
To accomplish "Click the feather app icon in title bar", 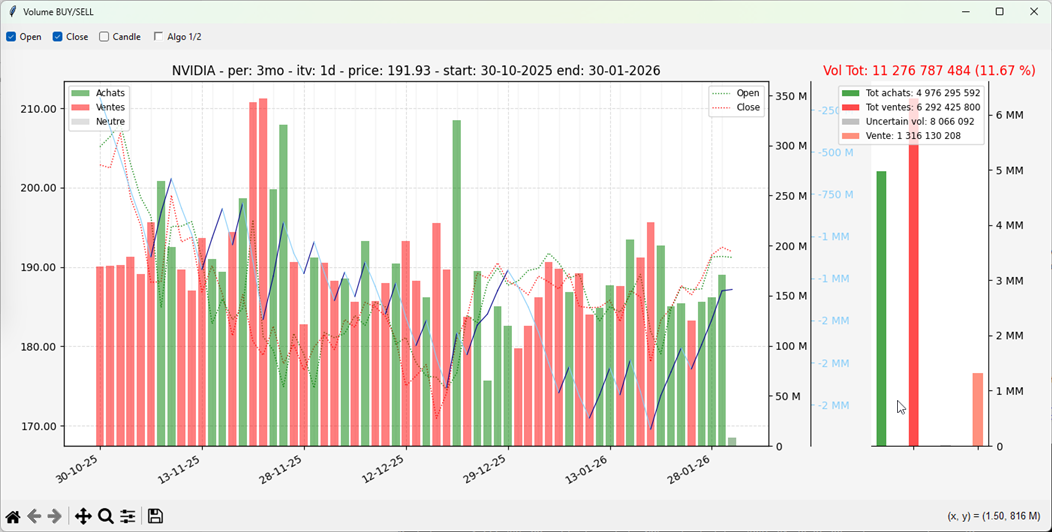I will pyautogui.click(x=11, y=12).
